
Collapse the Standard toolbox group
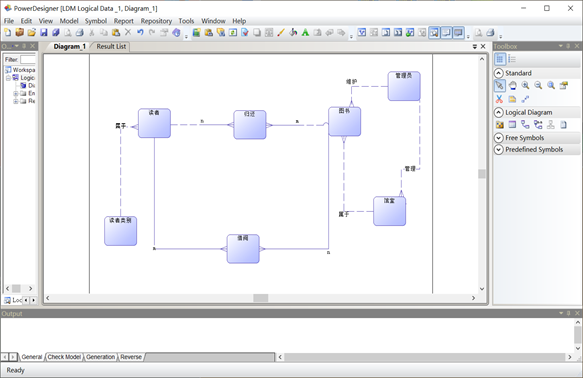click(499, 73)
